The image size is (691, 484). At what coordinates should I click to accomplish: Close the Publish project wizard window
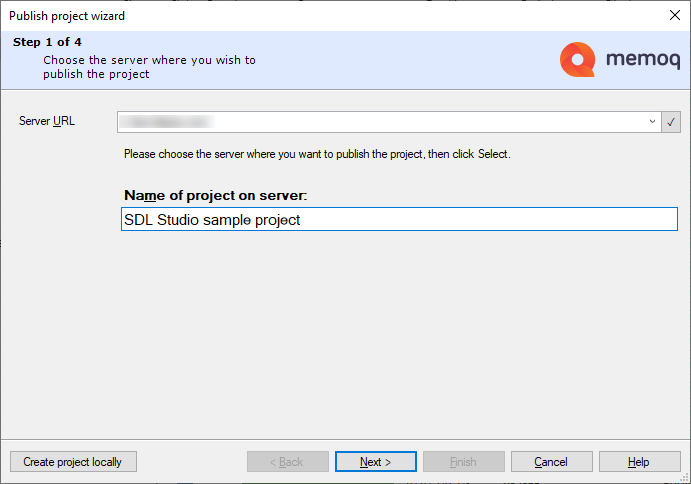point(673,16)
